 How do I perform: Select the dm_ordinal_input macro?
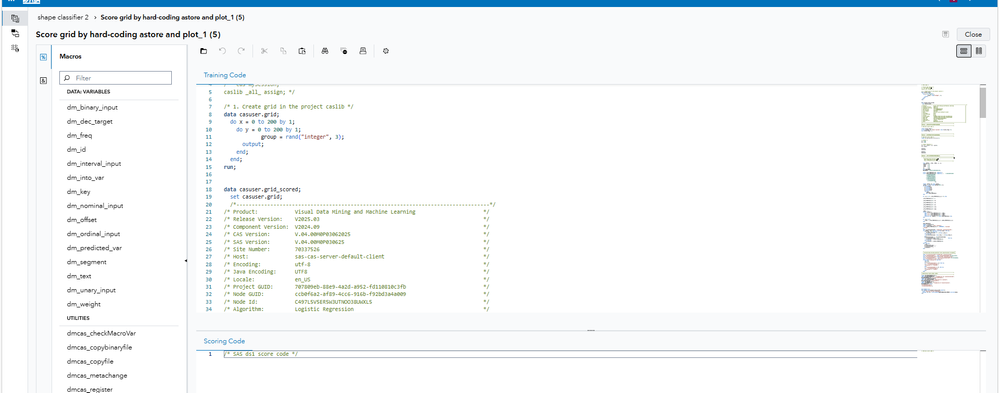(93, 234)
